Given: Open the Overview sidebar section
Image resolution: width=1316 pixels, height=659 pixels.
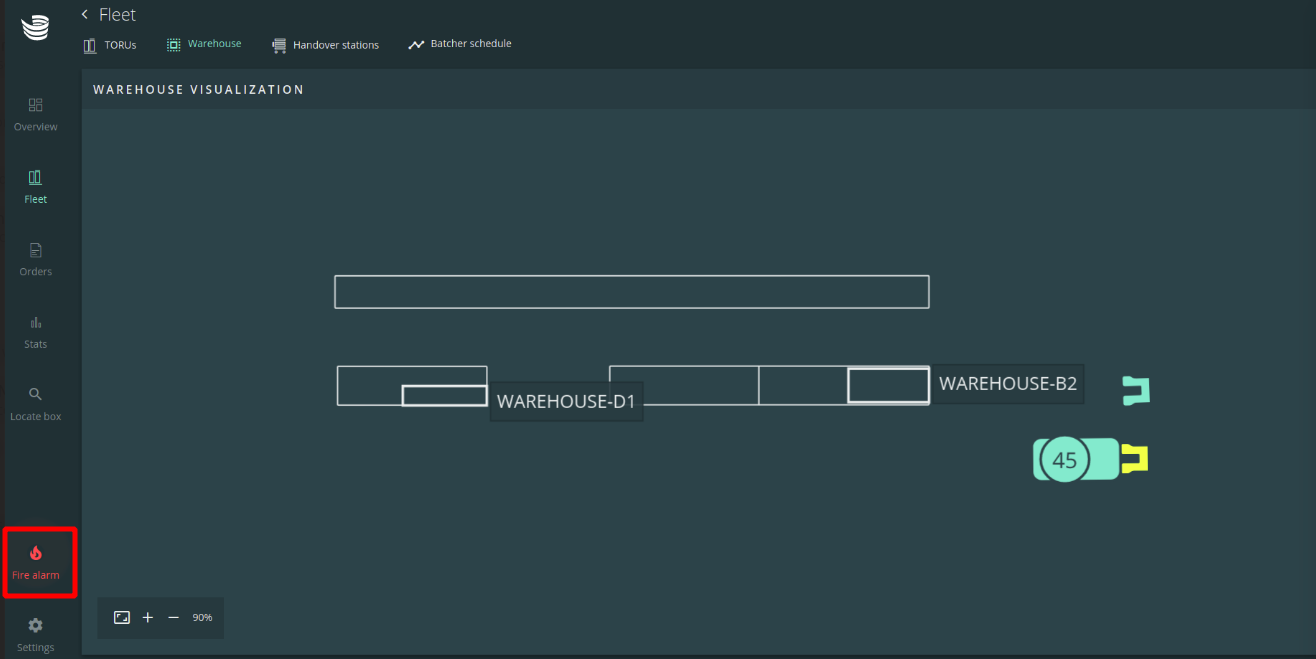Looking at the screenshot, I should (x=36, y=114).
